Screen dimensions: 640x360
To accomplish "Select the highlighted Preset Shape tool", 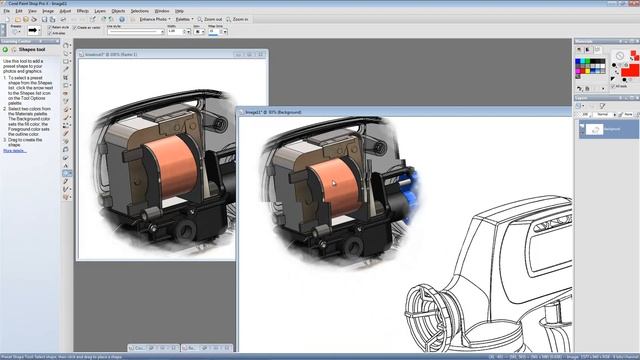I will [x=67, y=173].
